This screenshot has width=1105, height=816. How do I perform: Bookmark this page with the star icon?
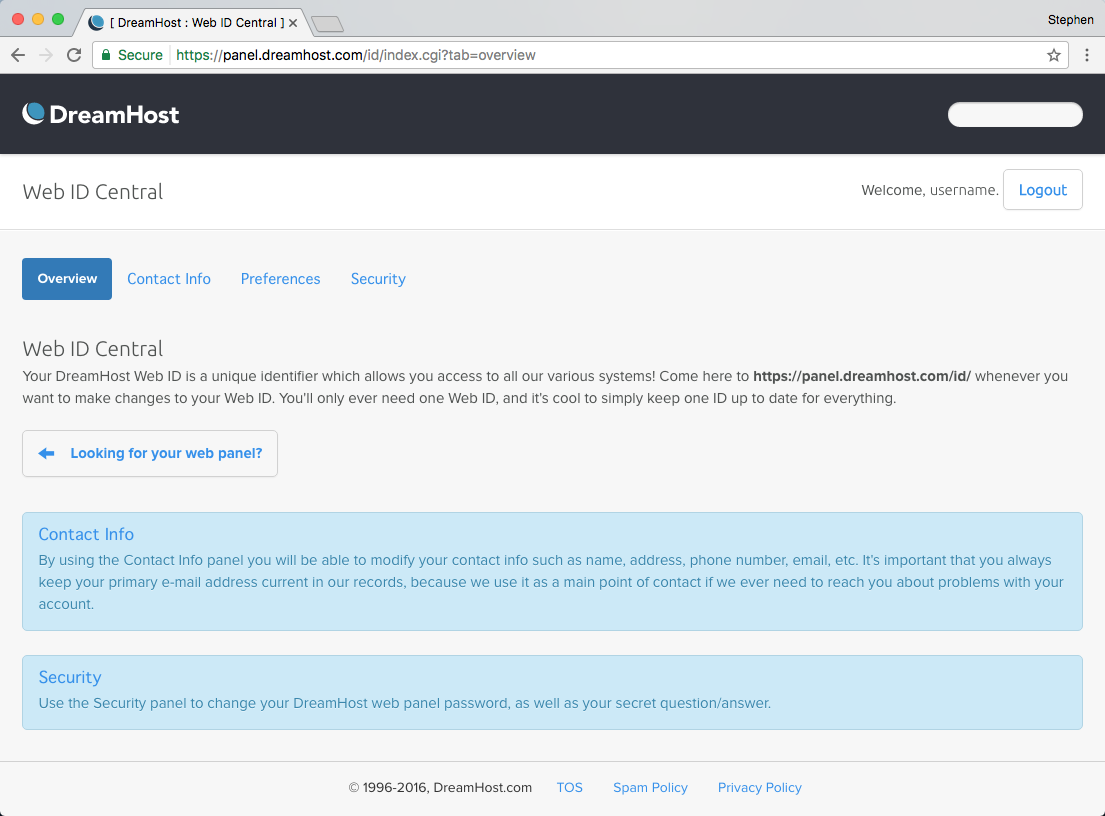tap(1054, 55)
